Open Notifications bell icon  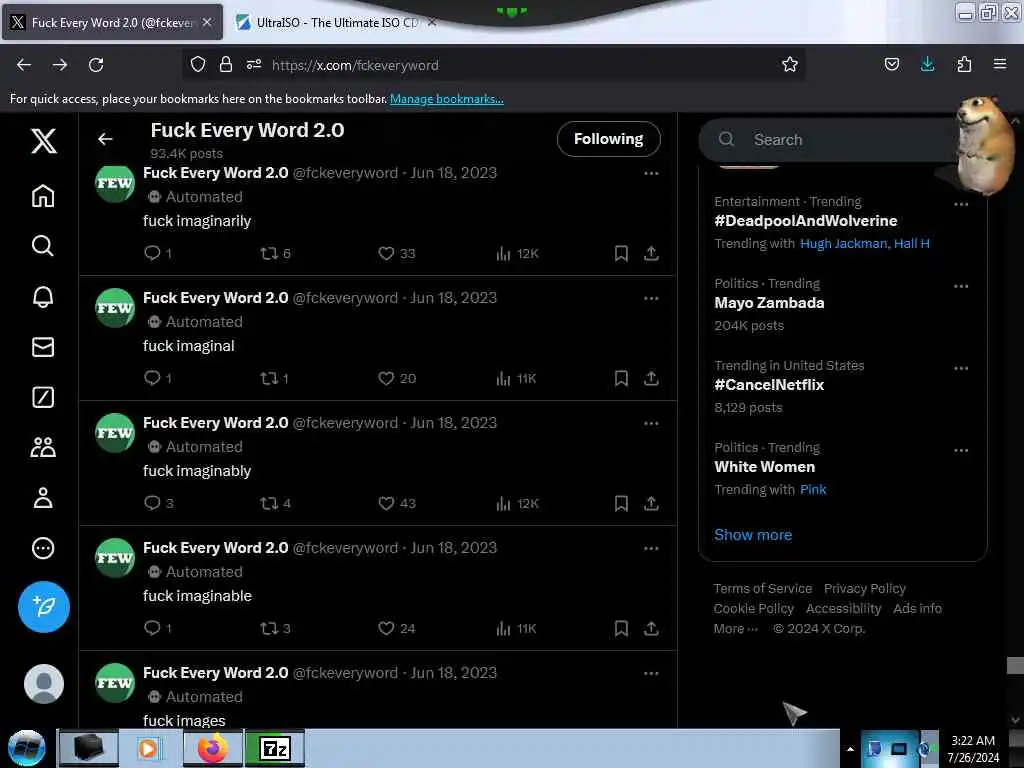pyautogui.click(x=43, y=296)
